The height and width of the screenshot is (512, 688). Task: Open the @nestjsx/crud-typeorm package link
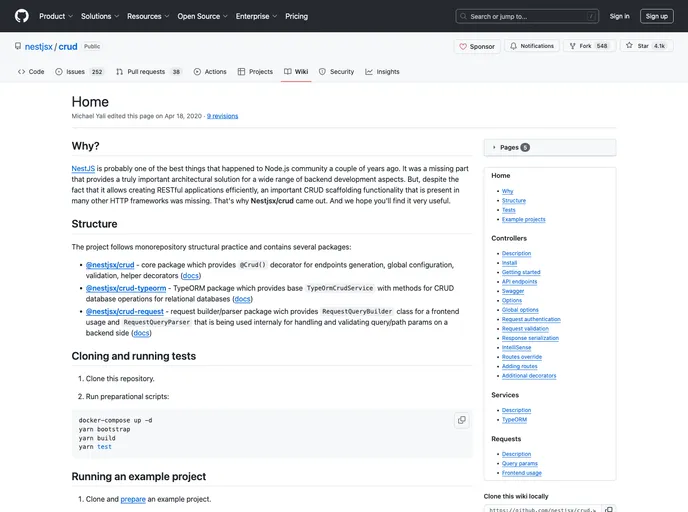click(126, 288)
